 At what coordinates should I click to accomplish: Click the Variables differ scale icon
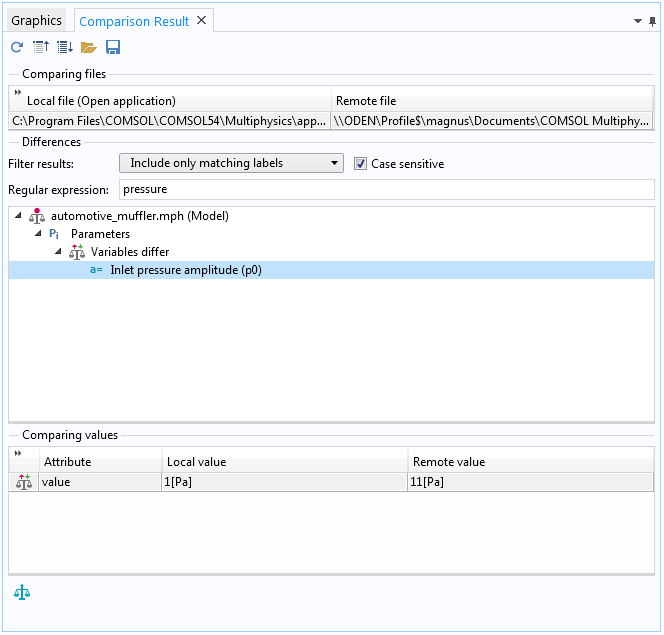tap(77, 252)
